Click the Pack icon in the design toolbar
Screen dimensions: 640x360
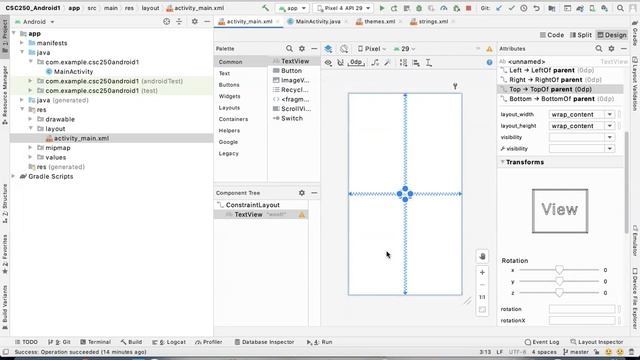(x=403, y=62)
